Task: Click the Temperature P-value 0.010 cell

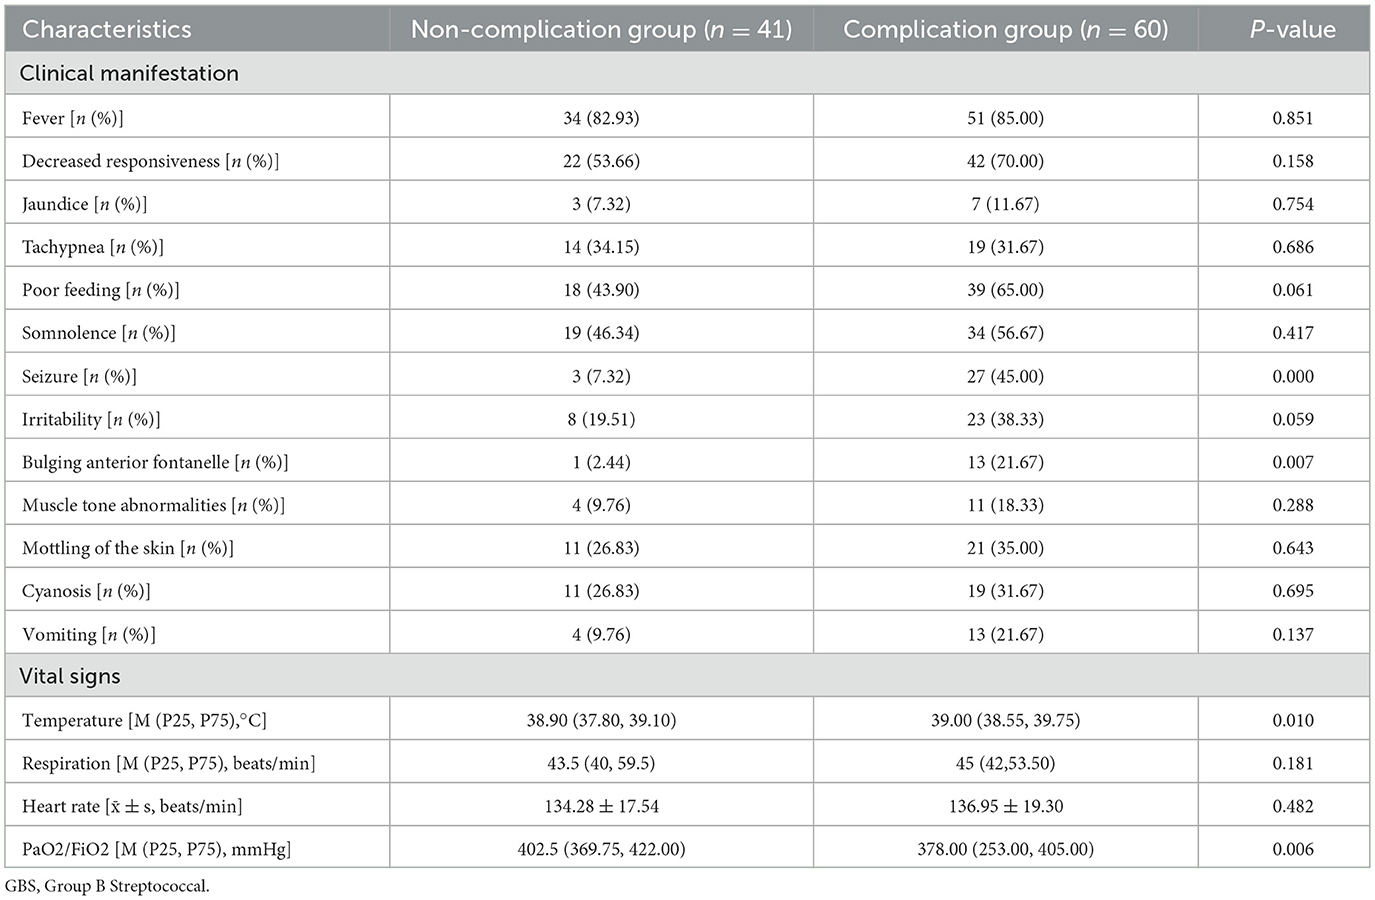Action: (x=1292, y=721)
